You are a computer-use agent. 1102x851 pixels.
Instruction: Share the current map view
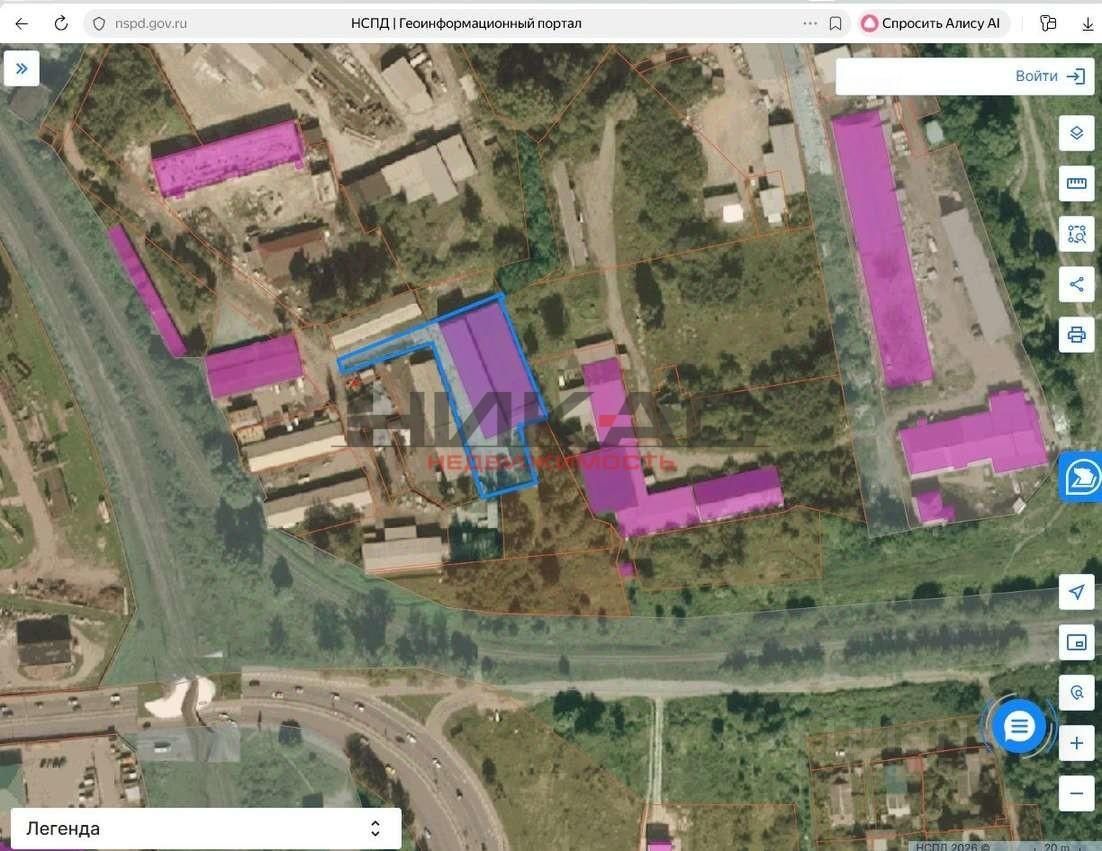[x=1076, y=285]
